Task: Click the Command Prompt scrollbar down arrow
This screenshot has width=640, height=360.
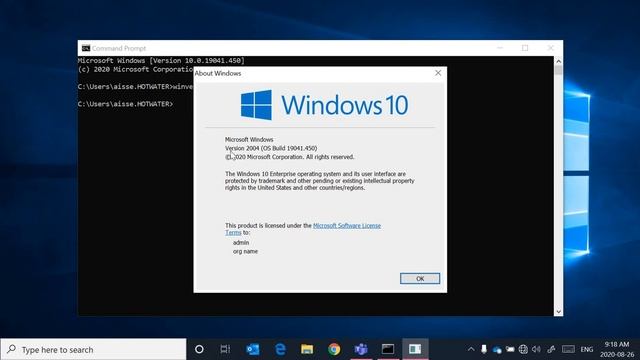Action: (x=558, y=311)
